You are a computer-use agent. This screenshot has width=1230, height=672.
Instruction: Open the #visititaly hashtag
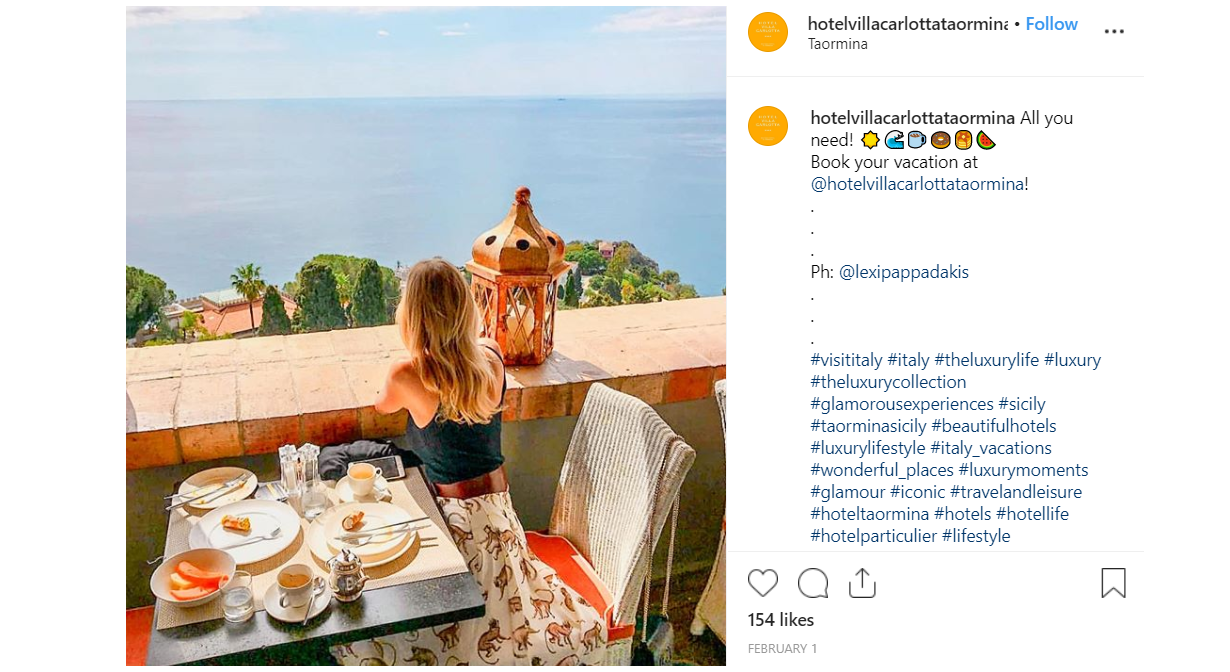pos(846,360)
